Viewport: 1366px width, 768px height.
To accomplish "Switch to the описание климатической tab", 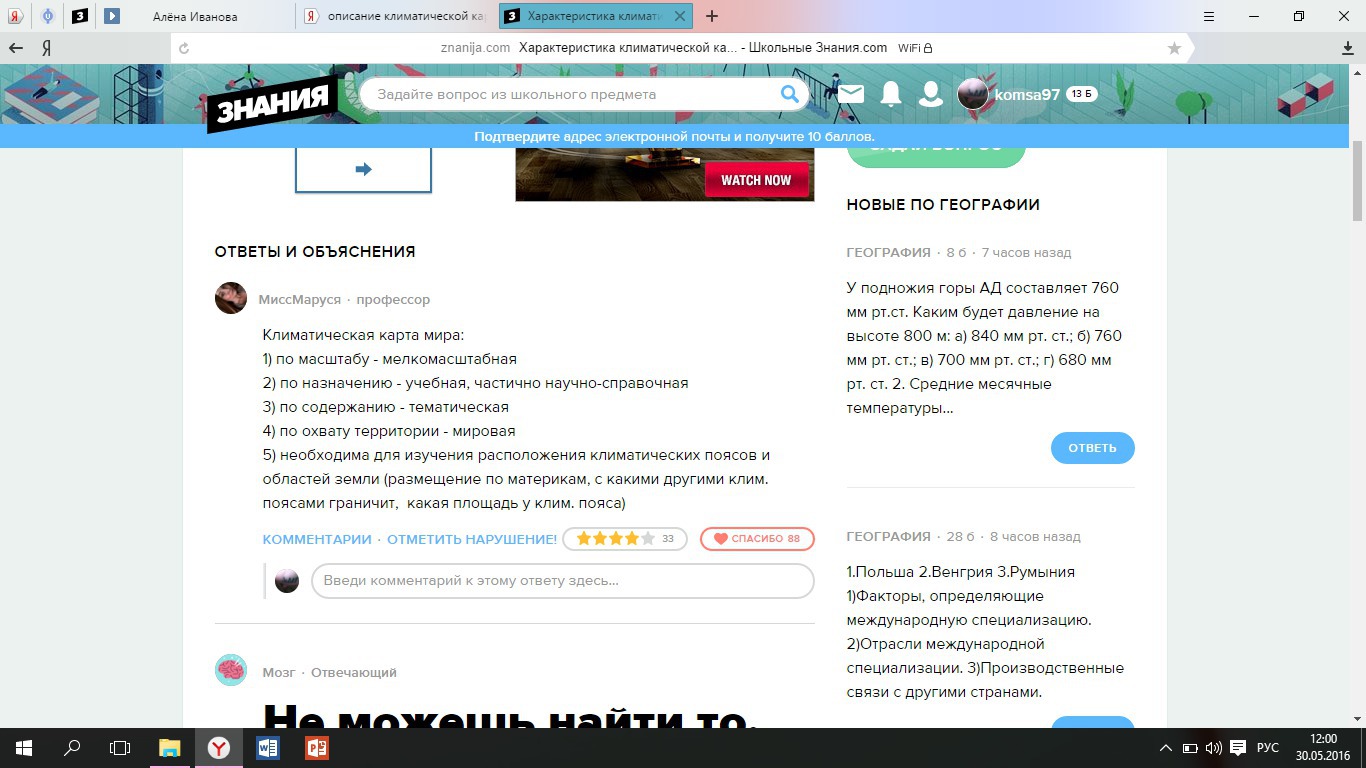I will [397, 16].
